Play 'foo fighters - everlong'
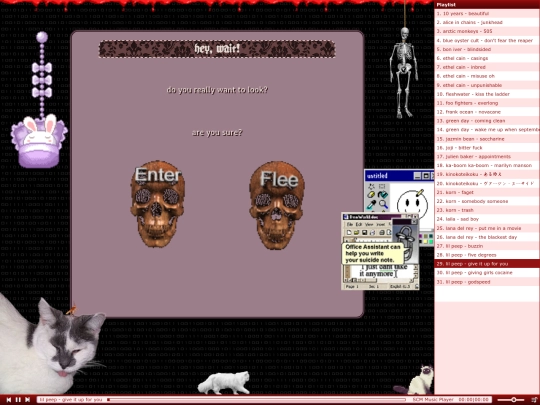Viewport: 540px width, 405px height. [x=487, y=103]
